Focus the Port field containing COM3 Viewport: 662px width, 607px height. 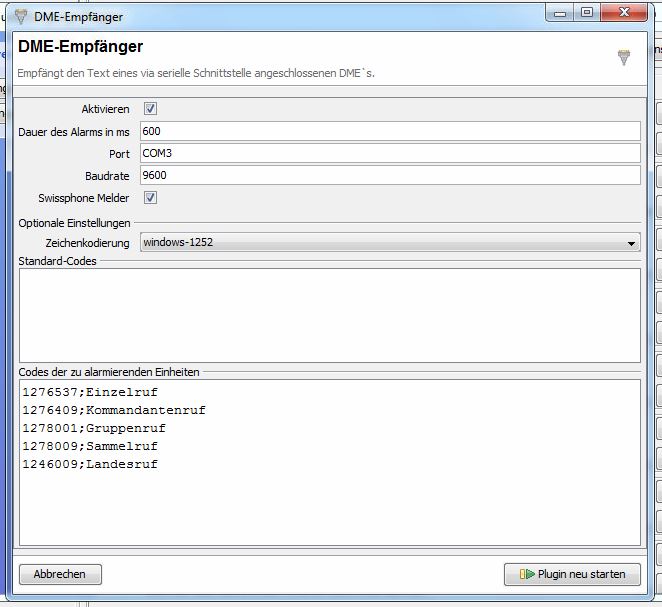pyautogui.click(x=390, y=154)
